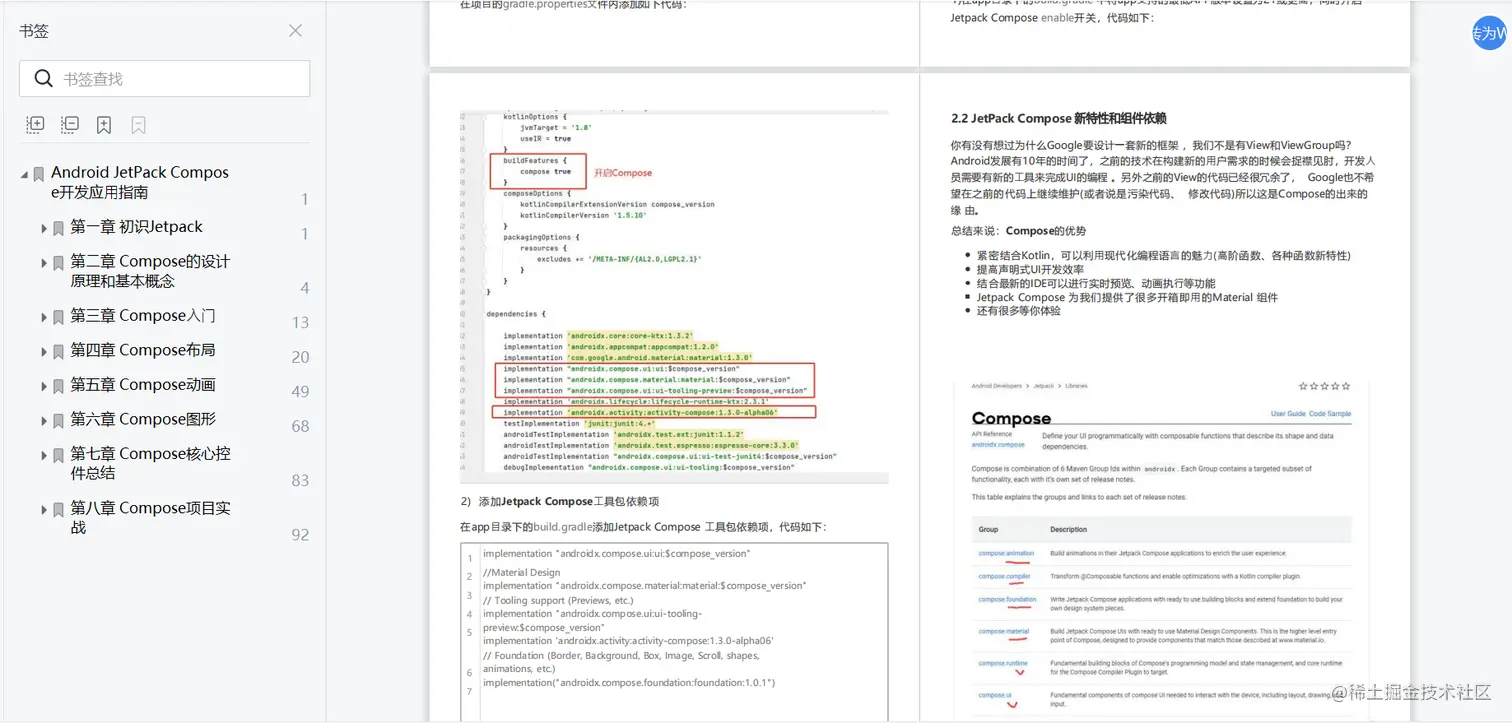Viewport: 1512px width, 723px height.
Task: Jump to 第七章 Compose核心控件总结 chapter
Action: point(150,463)
